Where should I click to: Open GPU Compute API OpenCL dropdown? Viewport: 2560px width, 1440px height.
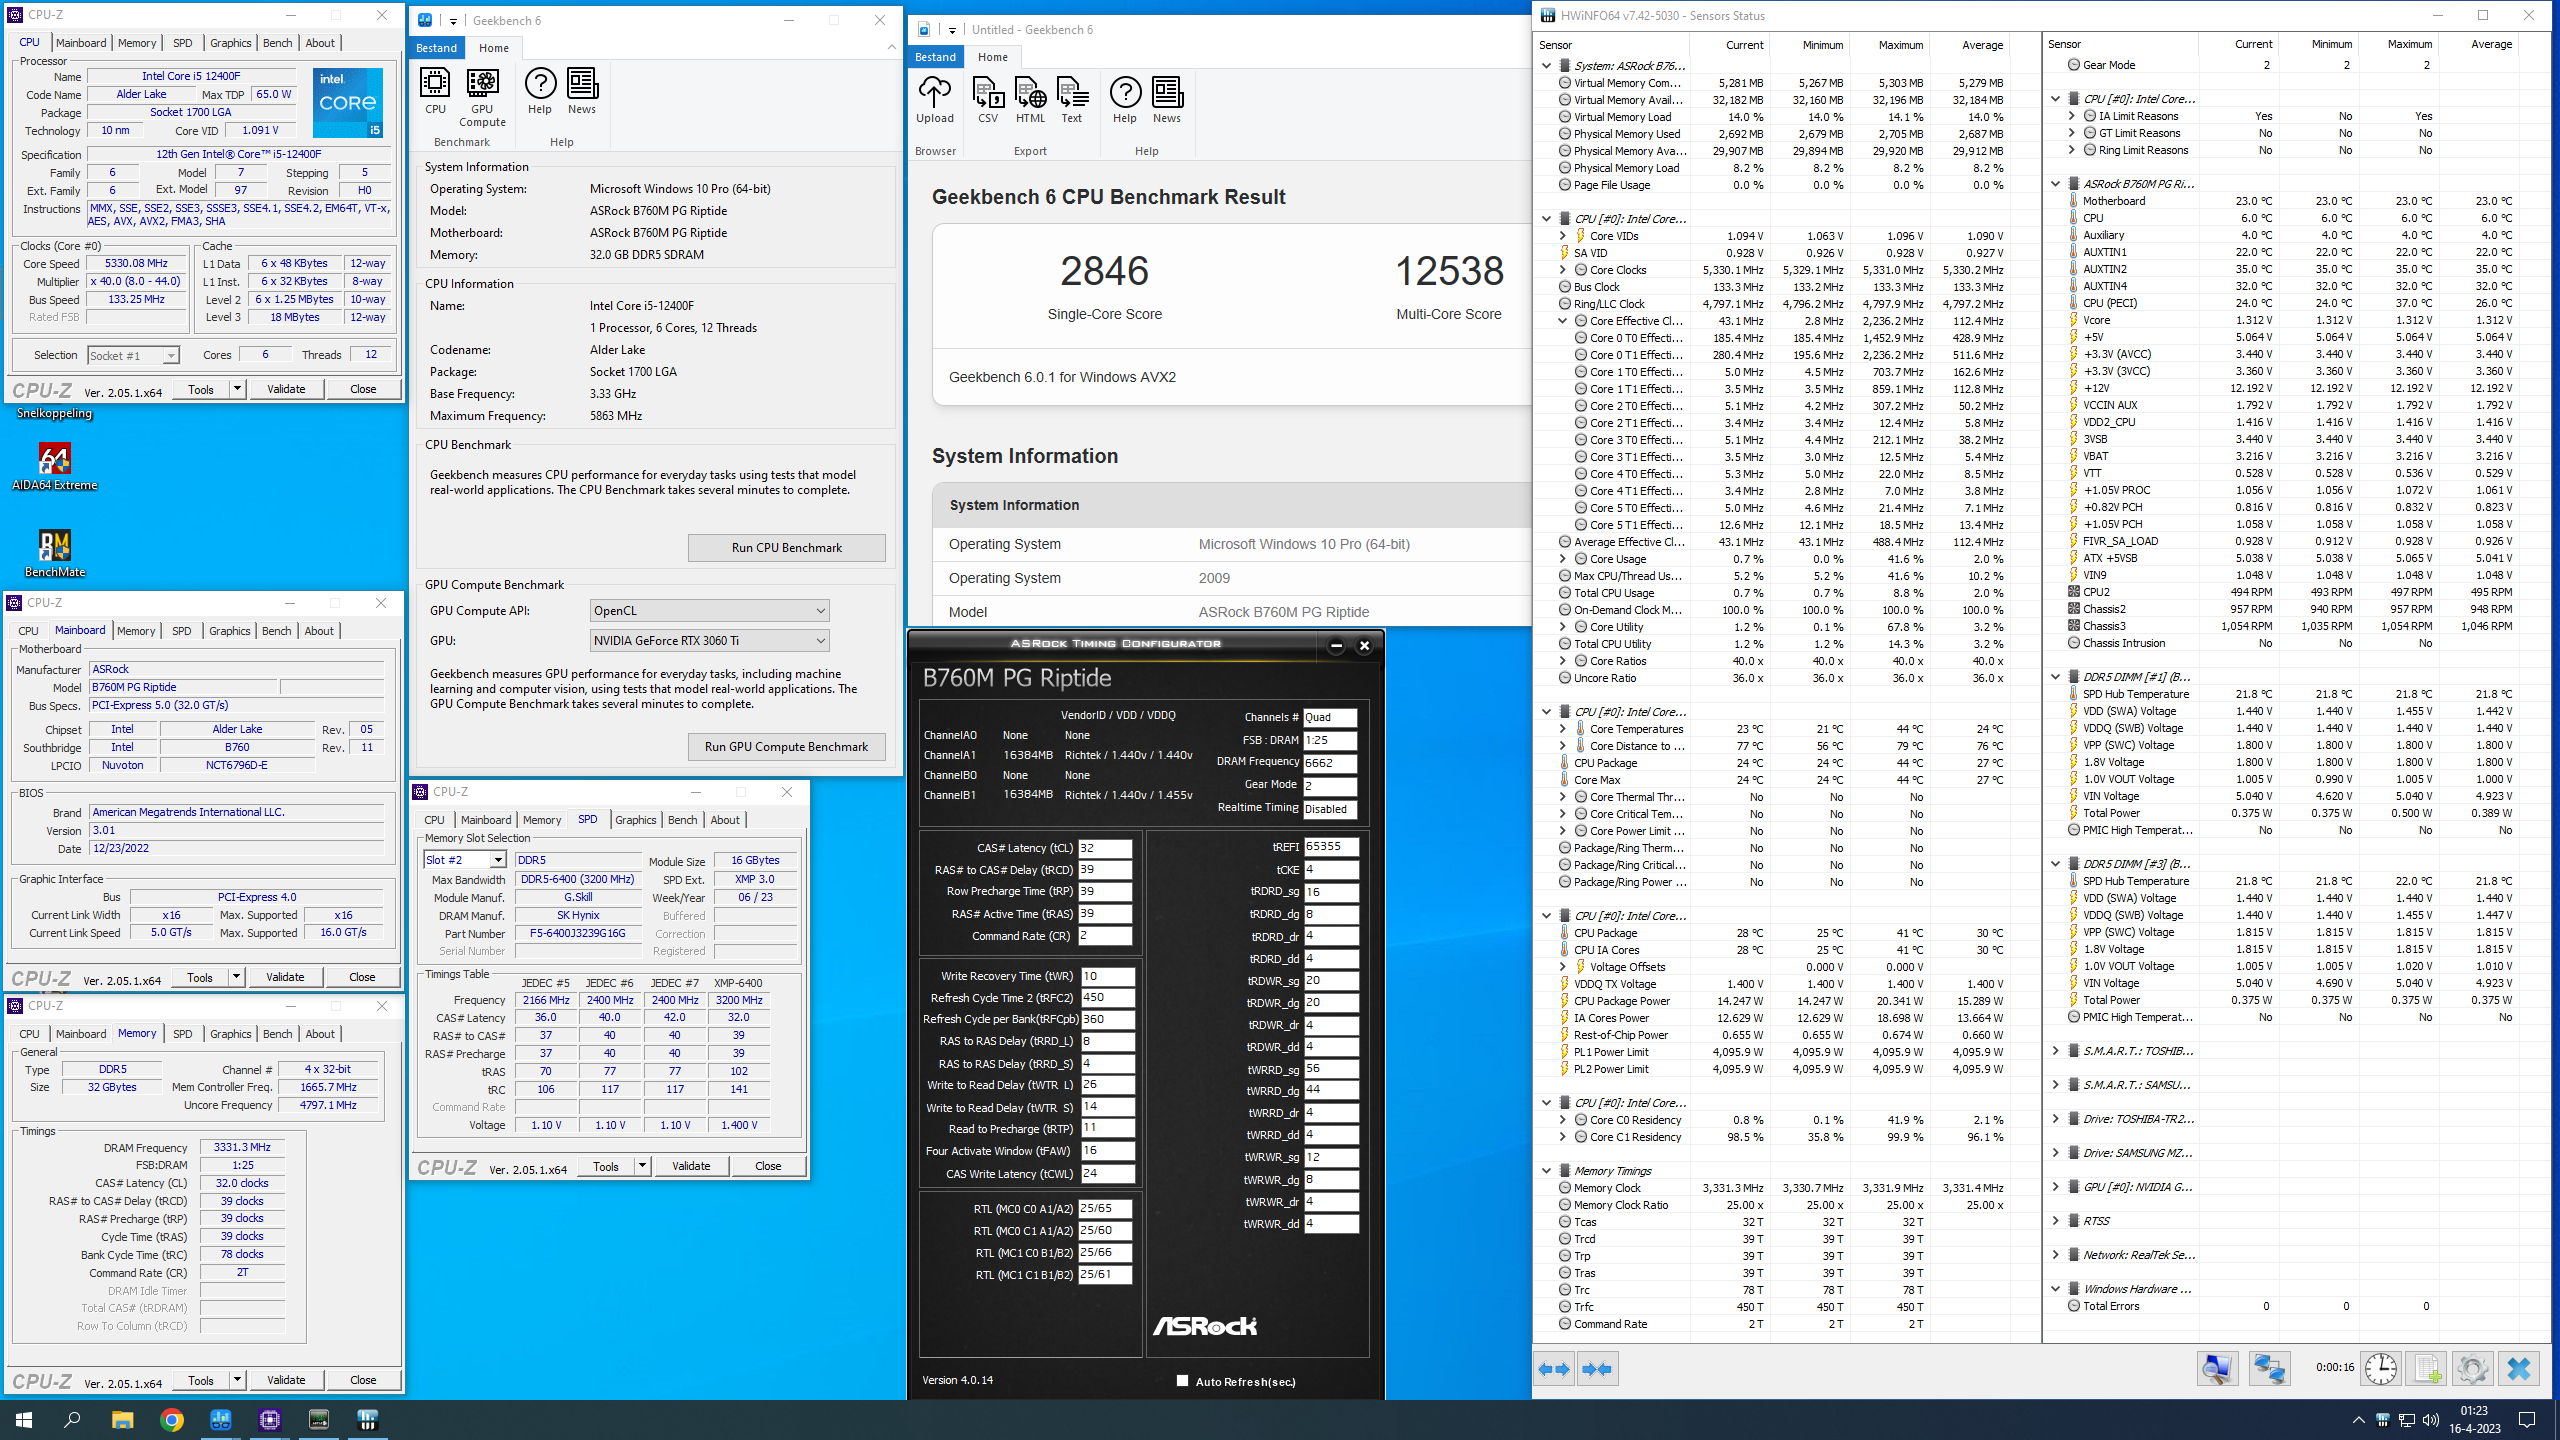click(709, 611)
